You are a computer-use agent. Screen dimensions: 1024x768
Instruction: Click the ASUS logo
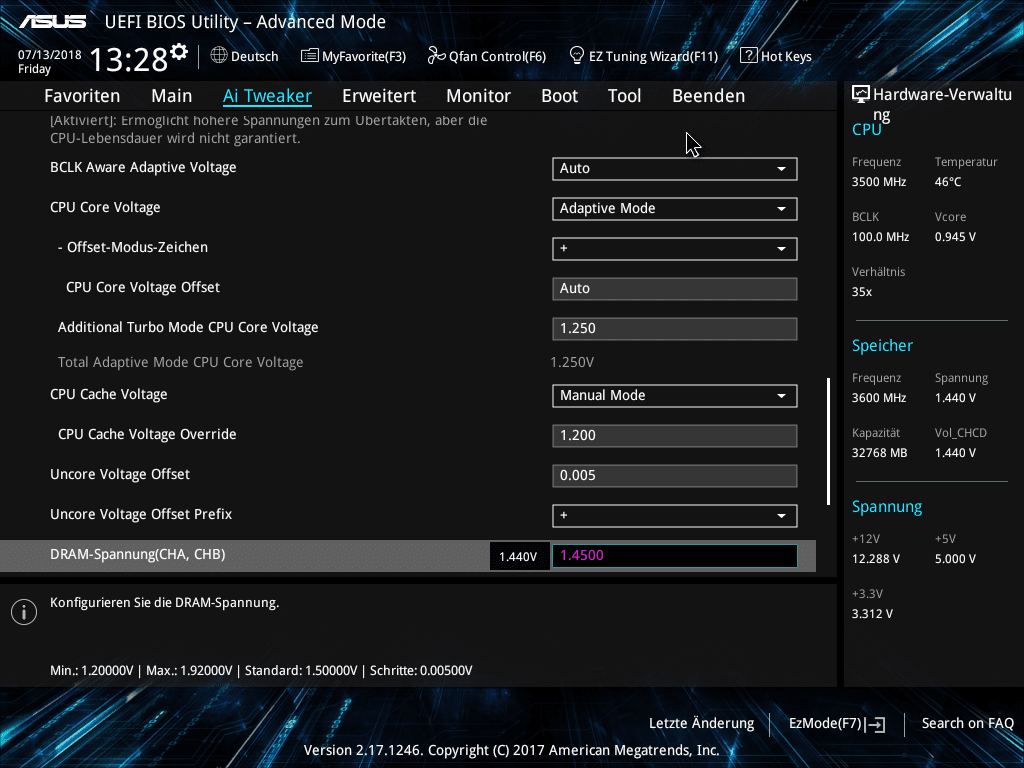click(x=52, y=22)
